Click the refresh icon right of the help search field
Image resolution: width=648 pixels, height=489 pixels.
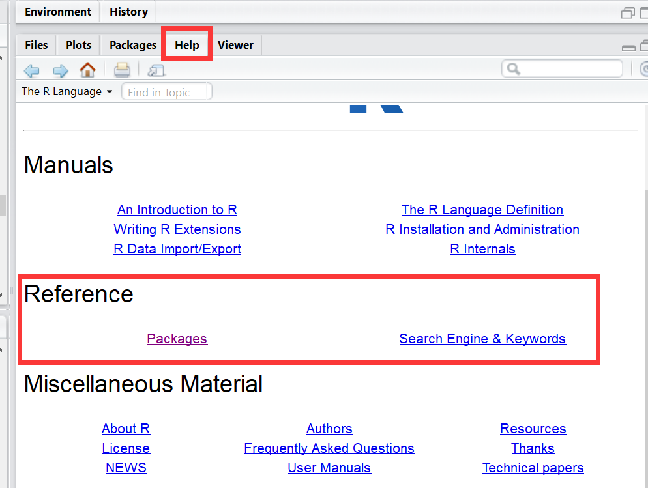click(x=644, y=69)
